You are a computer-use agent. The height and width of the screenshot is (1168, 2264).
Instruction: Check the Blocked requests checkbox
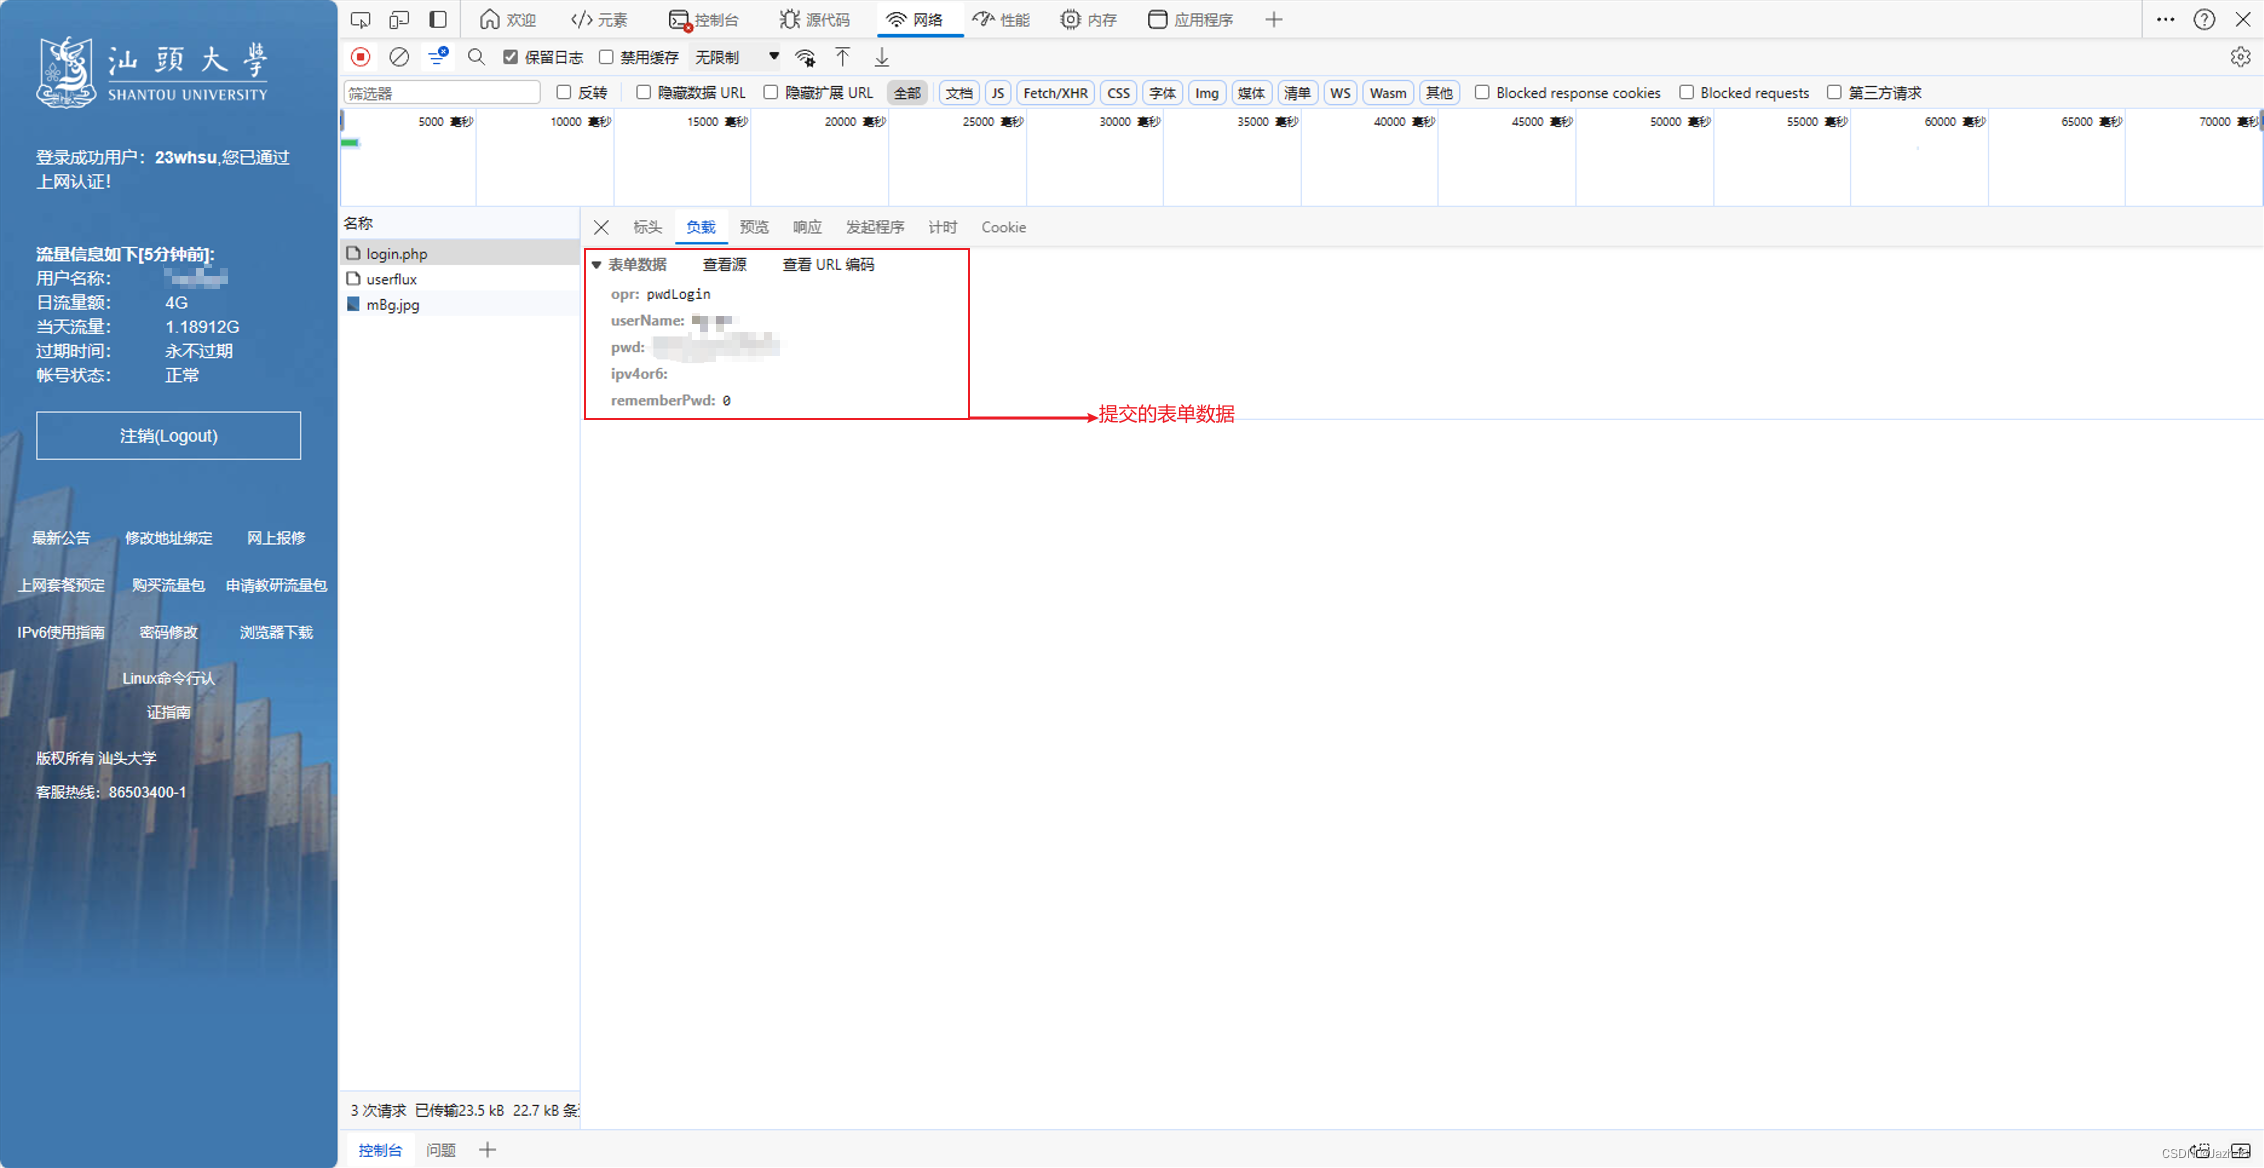point(1686,92)
